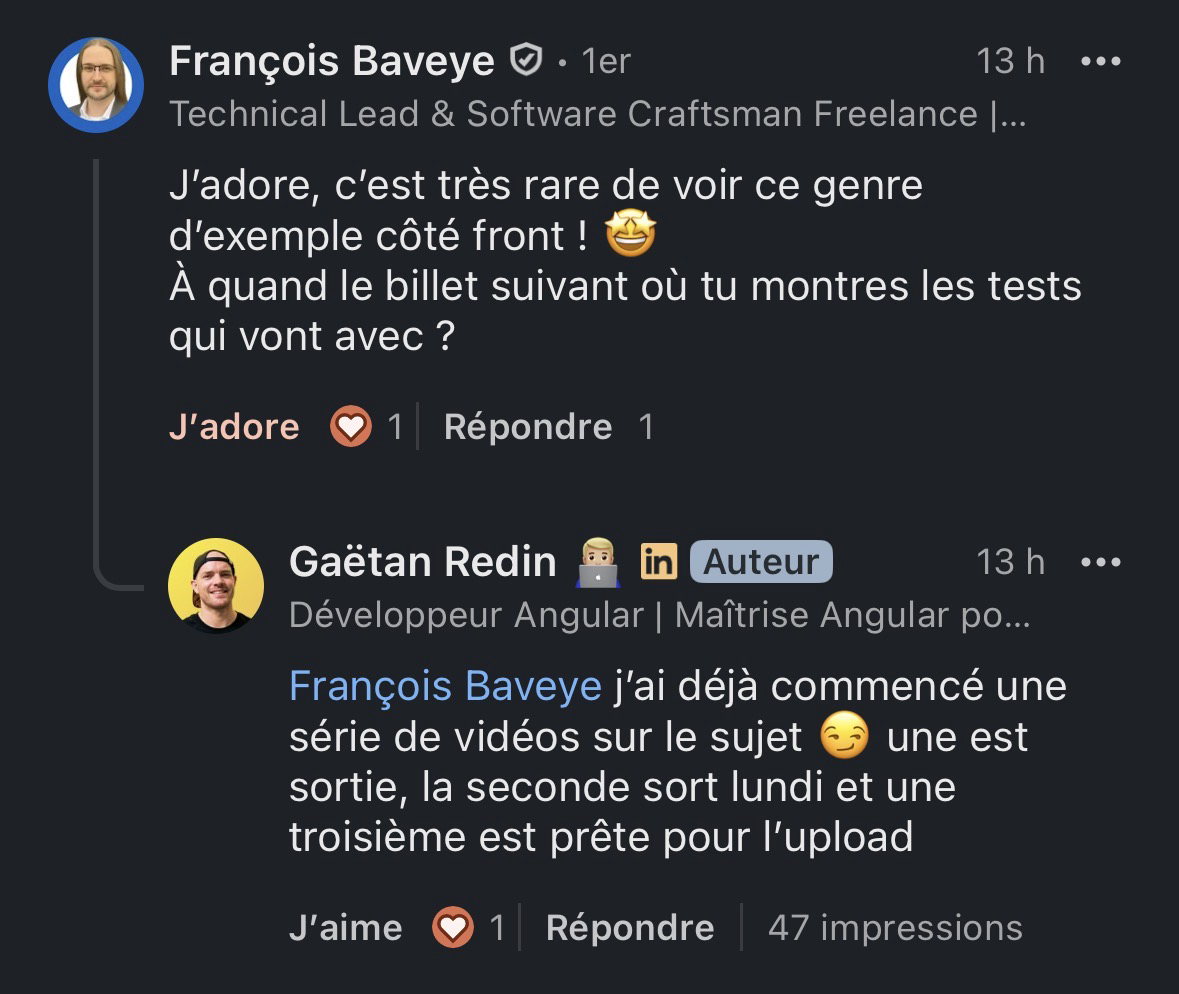Open Gaëtan Redin's profile picture

click(217, 585)
